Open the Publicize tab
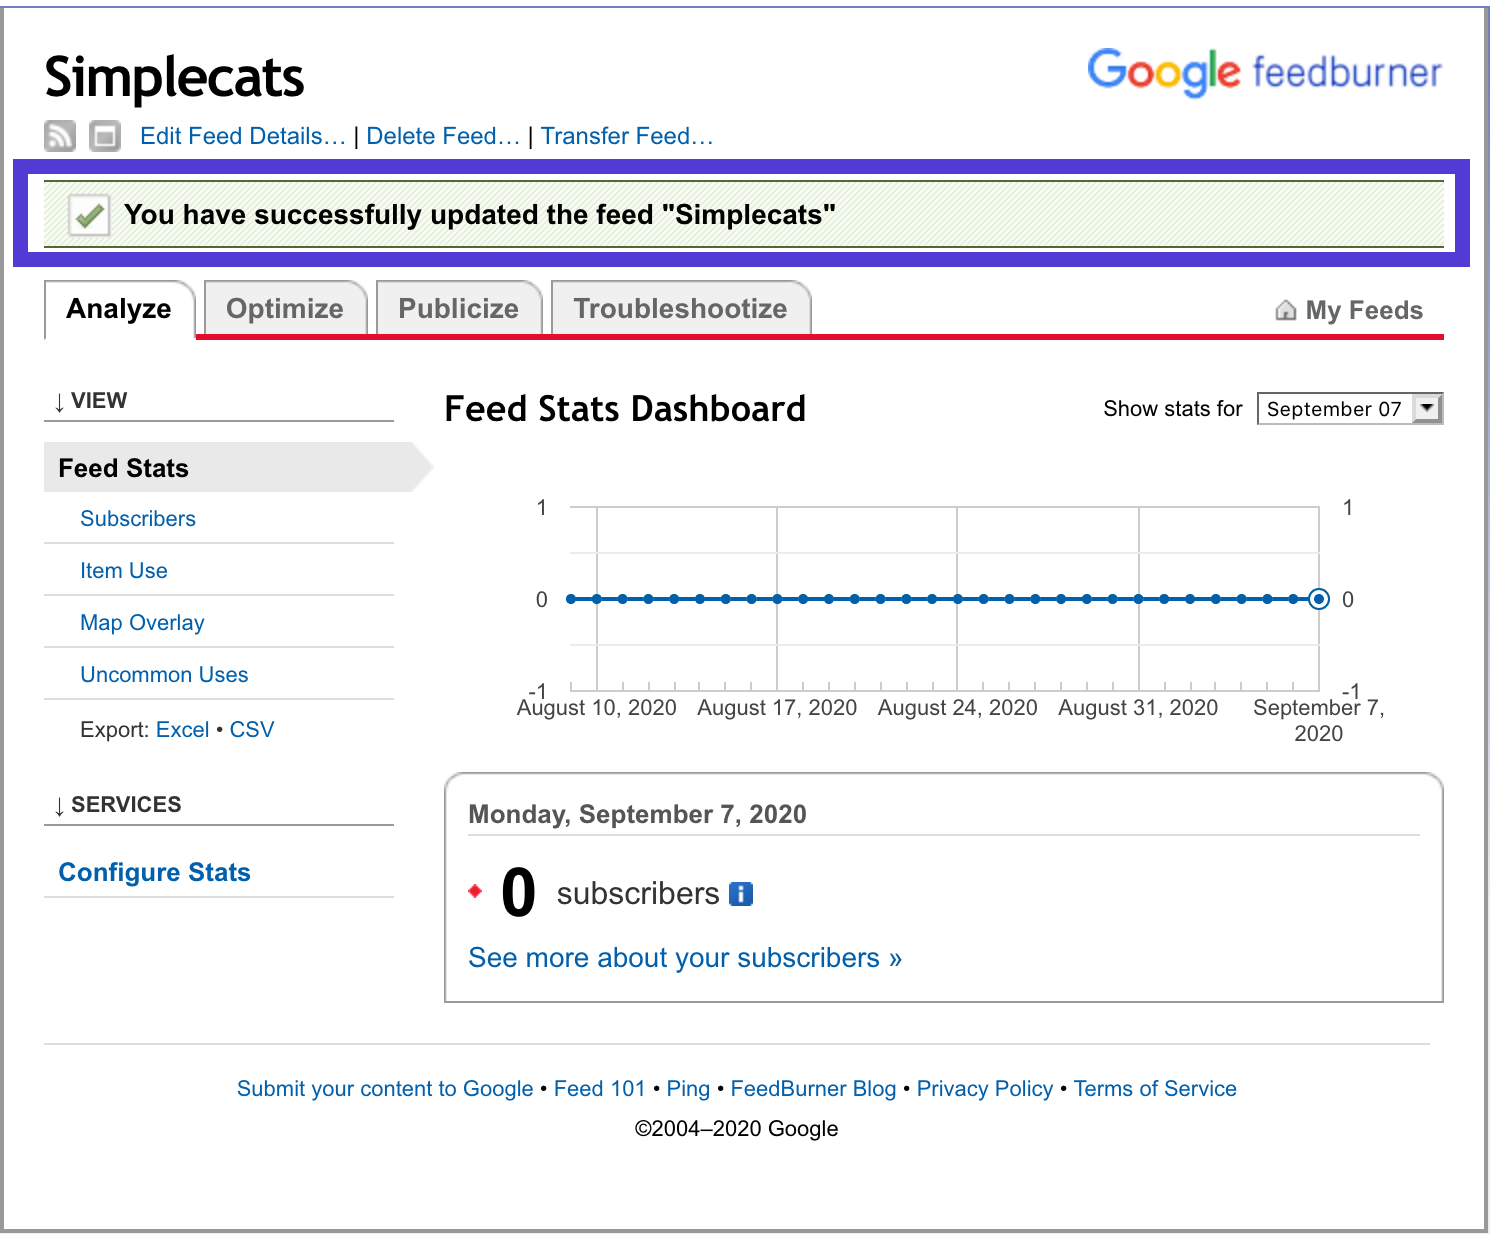 458,309
